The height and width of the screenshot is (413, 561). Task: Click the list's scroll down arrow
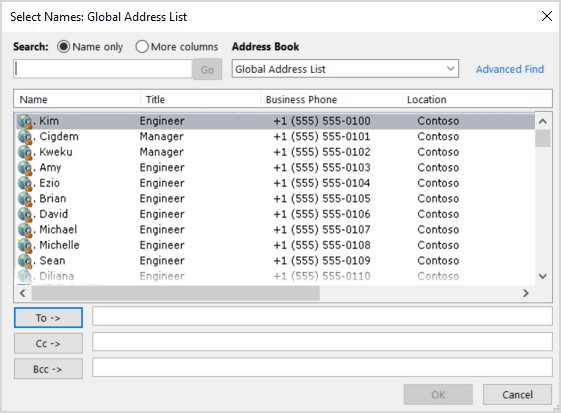[543, 276]
